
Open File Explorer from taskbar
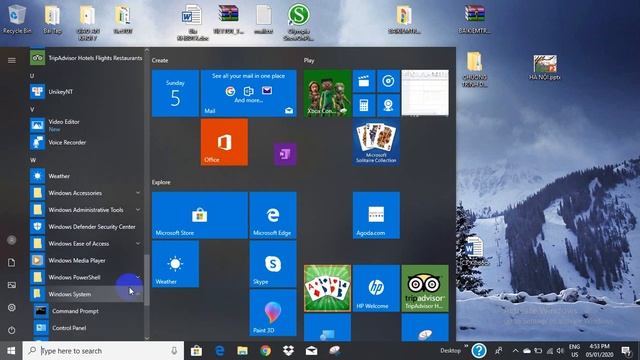click(x=242, y=351)
